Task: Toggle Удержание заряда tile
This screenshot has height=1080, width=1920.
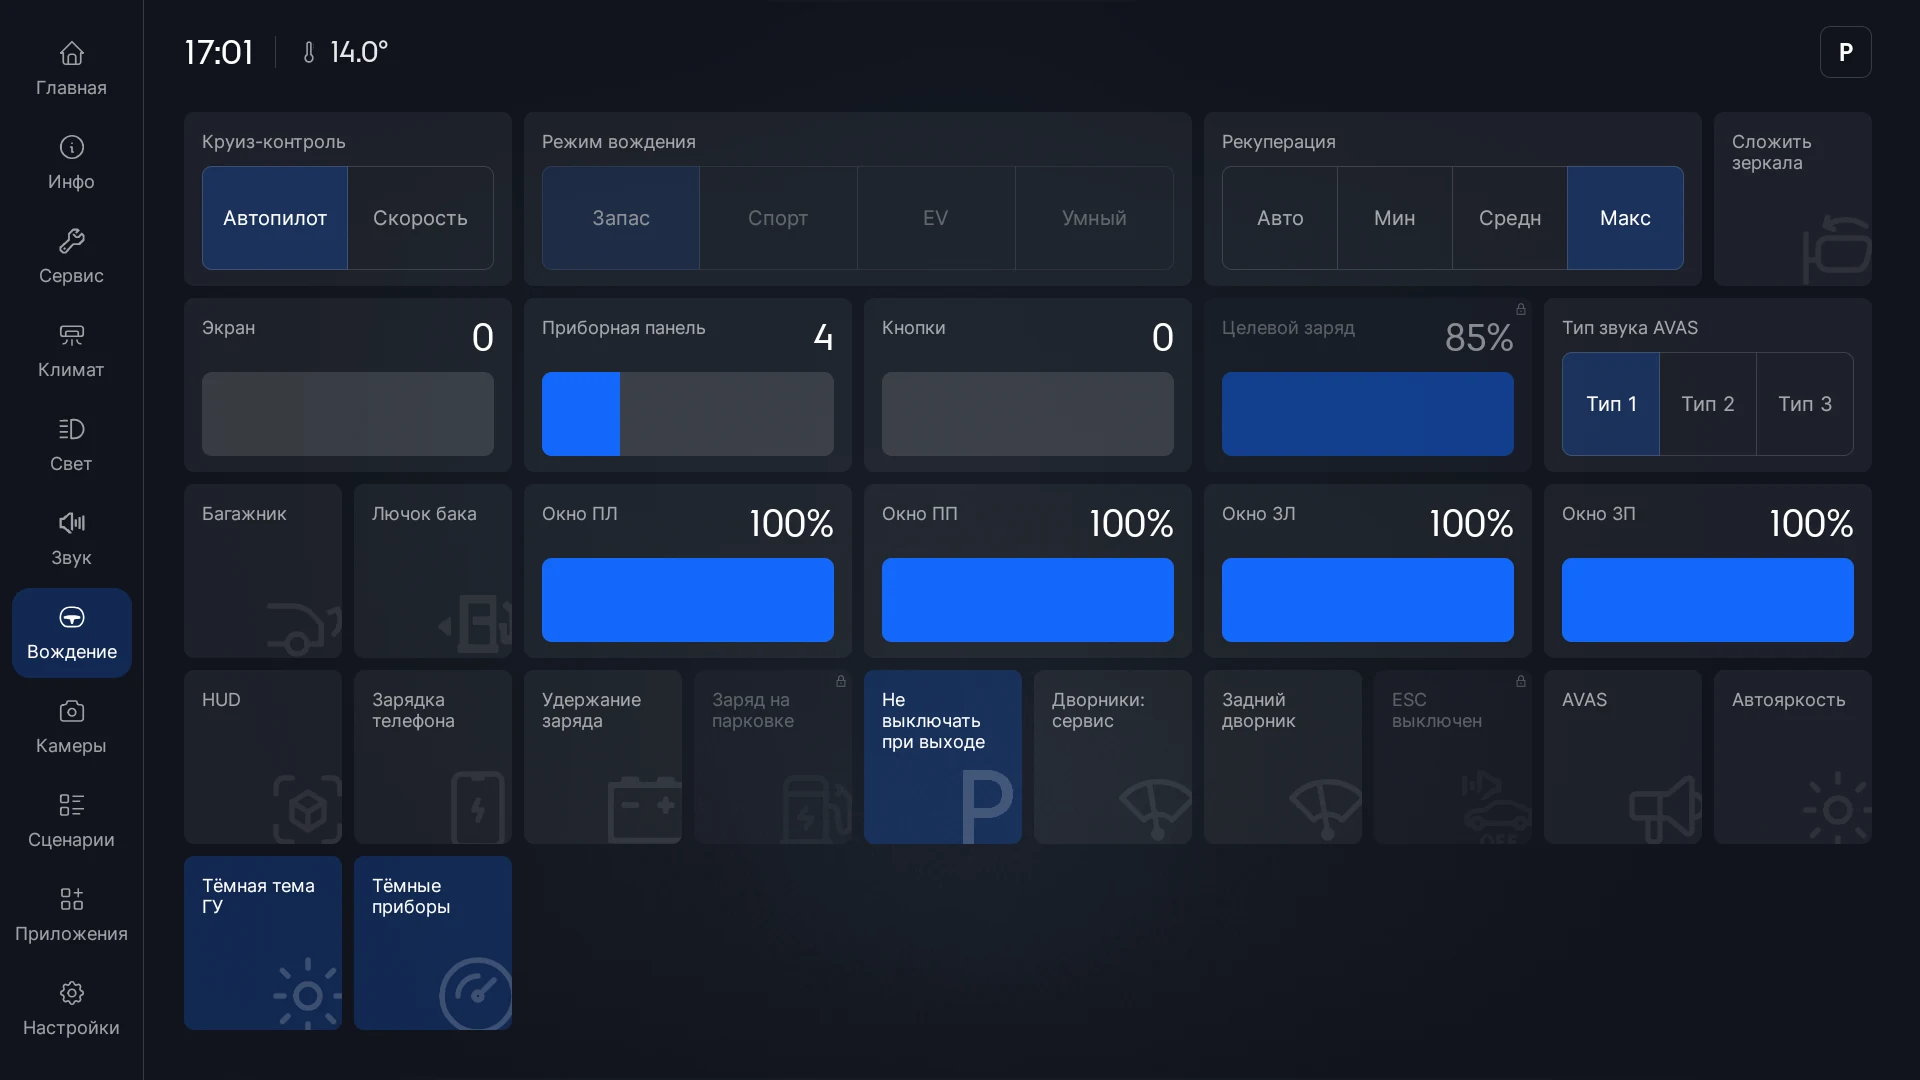Action: [603, 757]
